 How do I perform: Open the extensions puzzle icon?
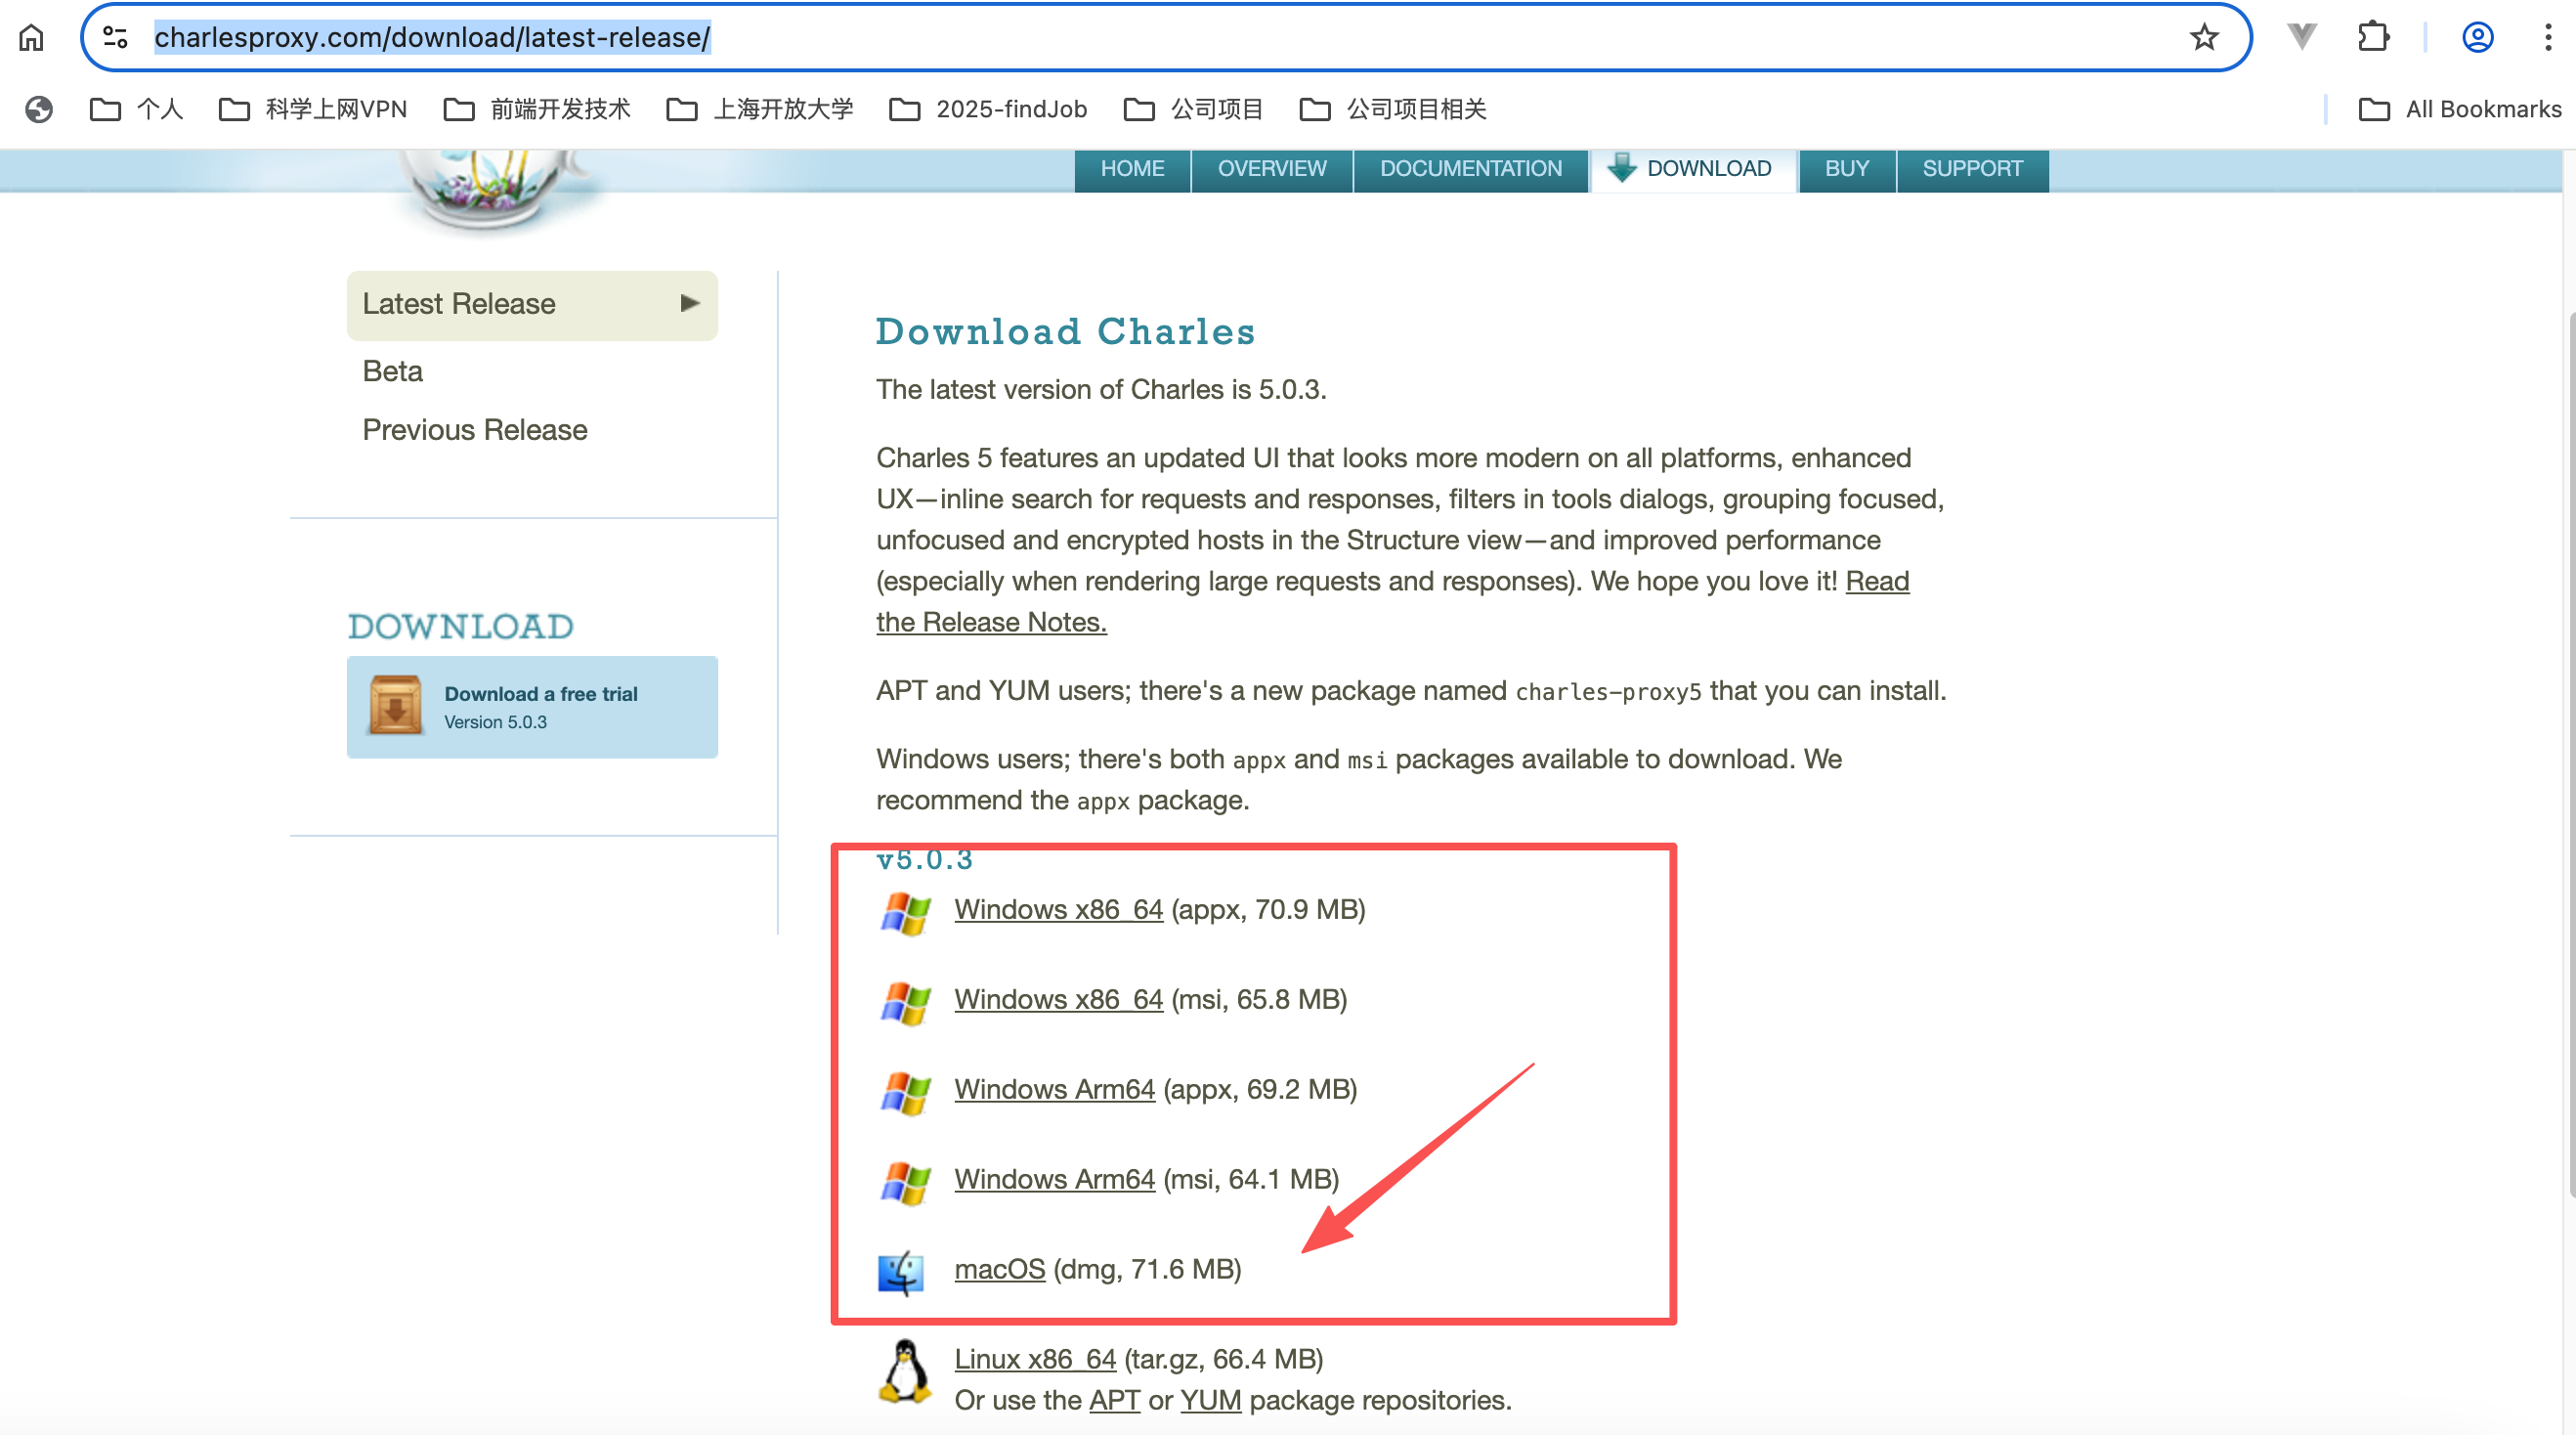[2373, 38]
